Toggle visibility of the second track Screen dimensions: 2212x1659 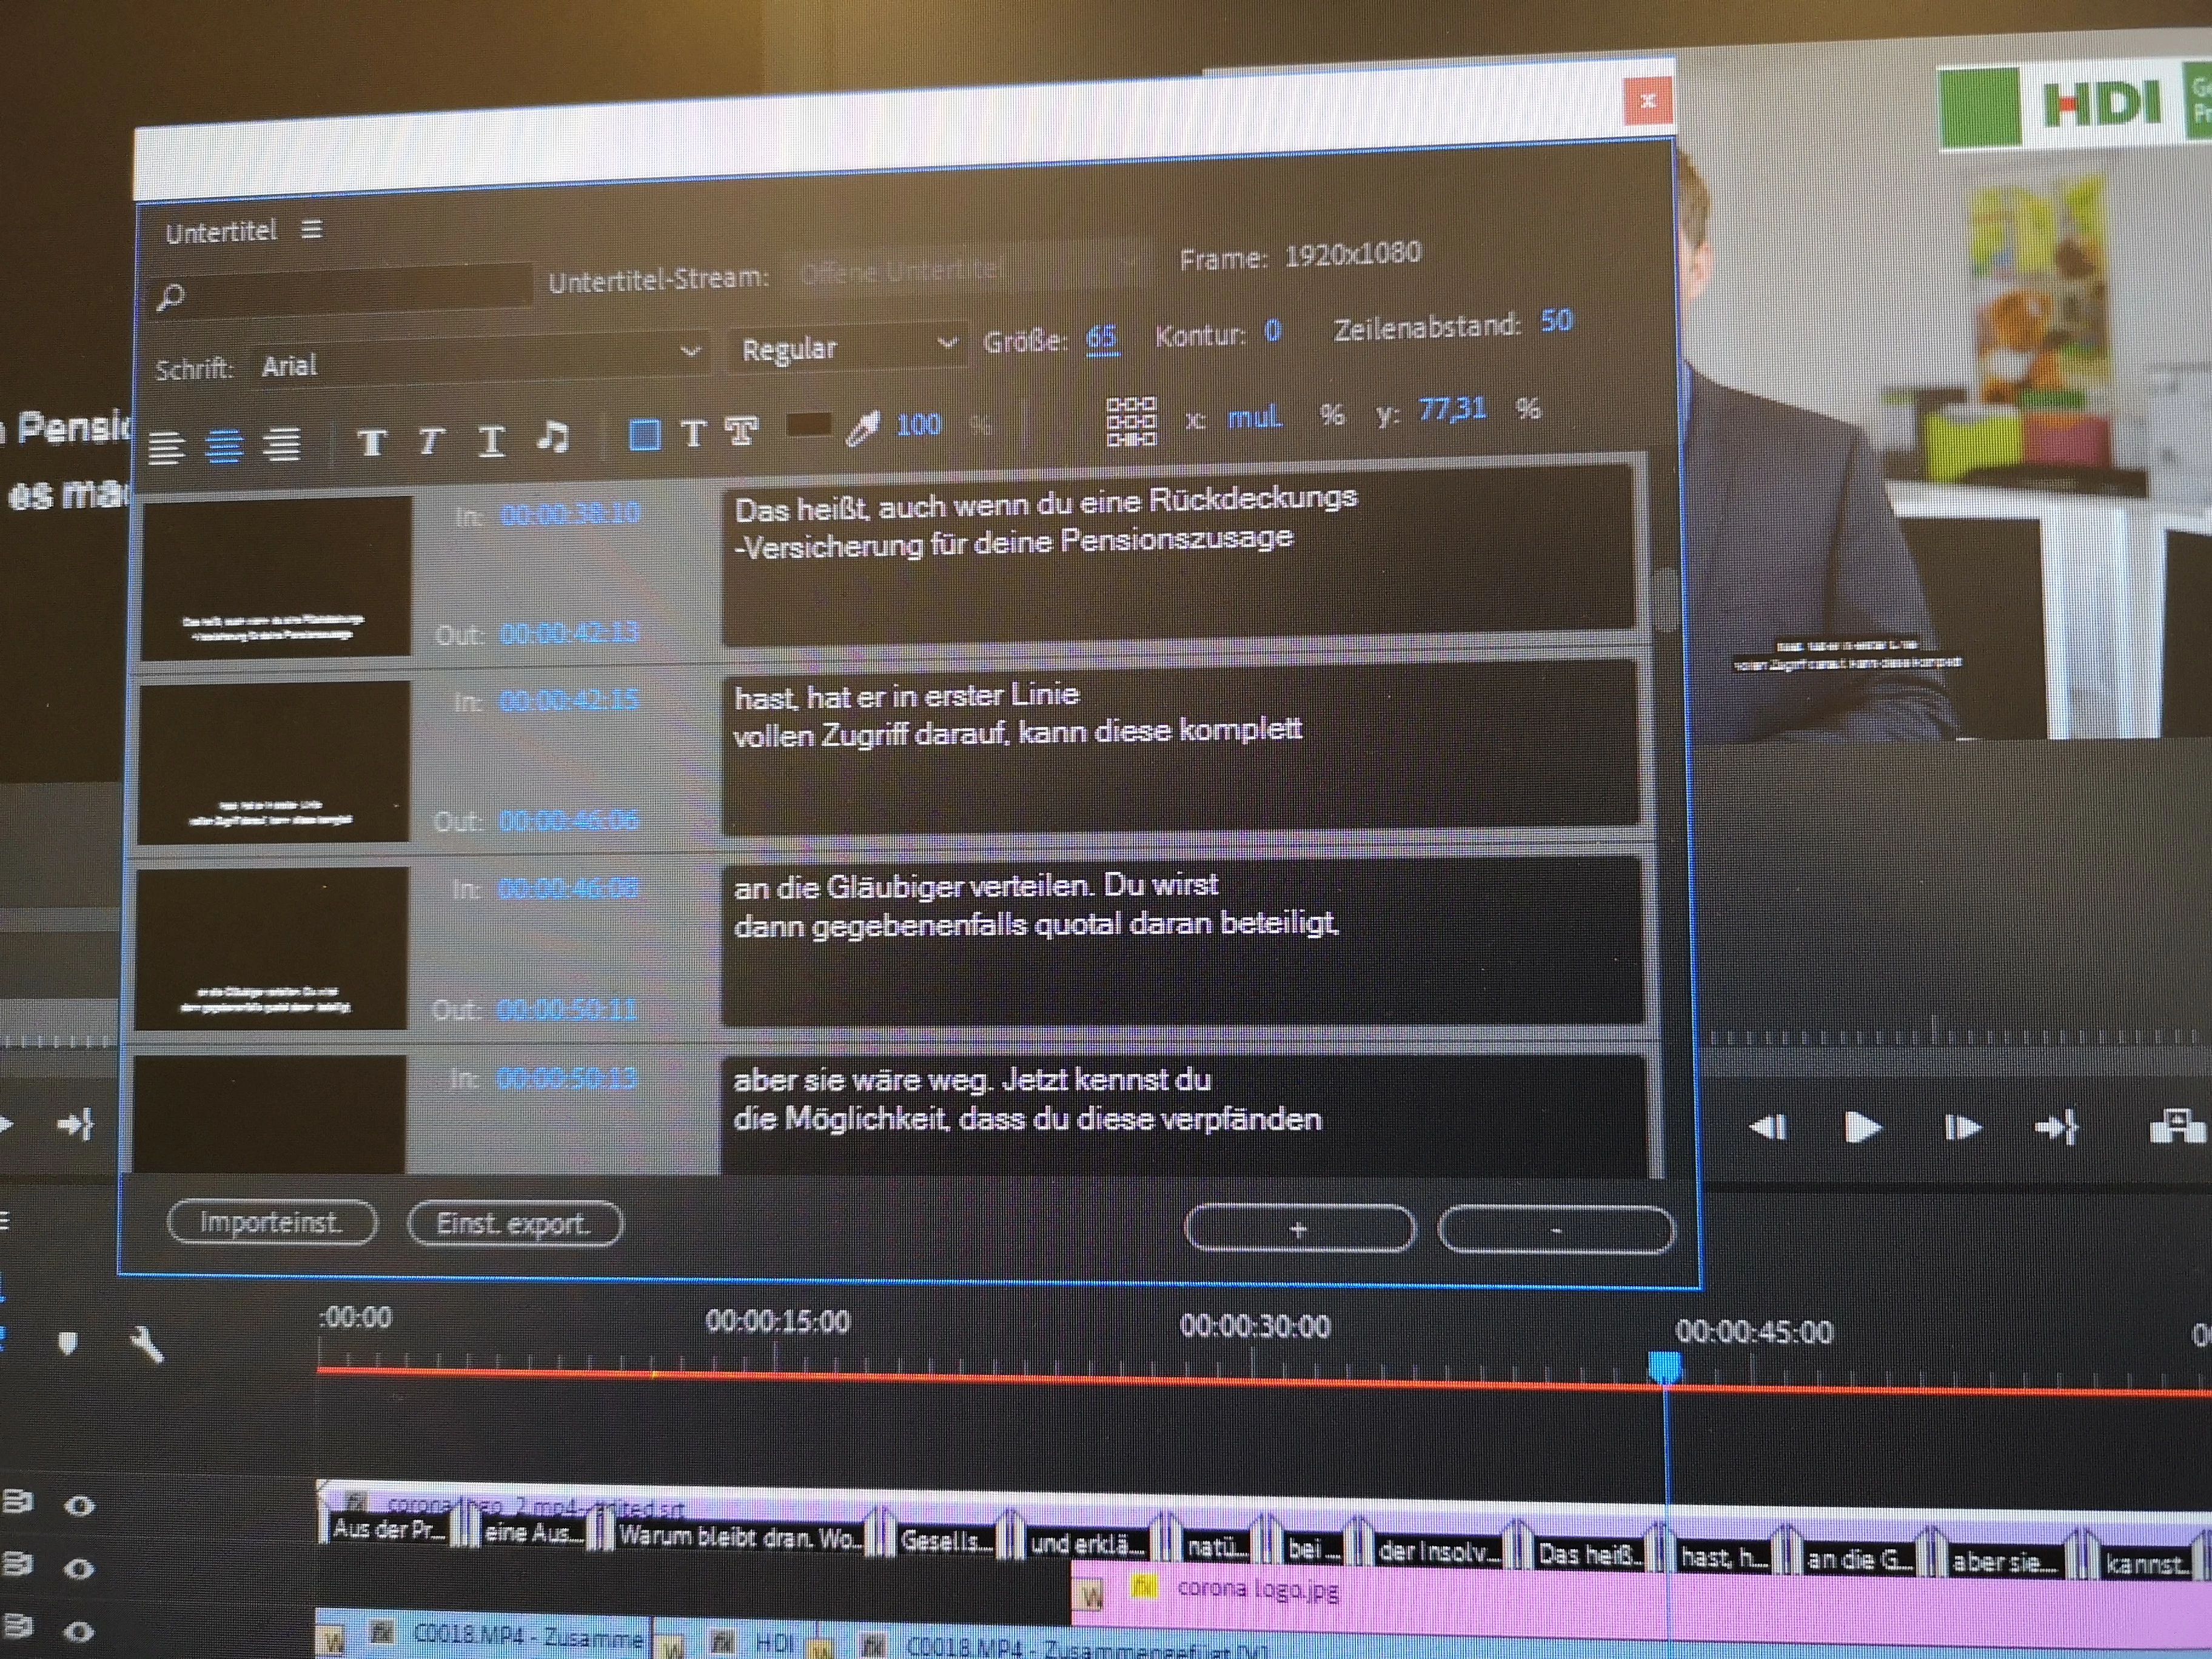pyautogui.click(x=79, y=1568)
